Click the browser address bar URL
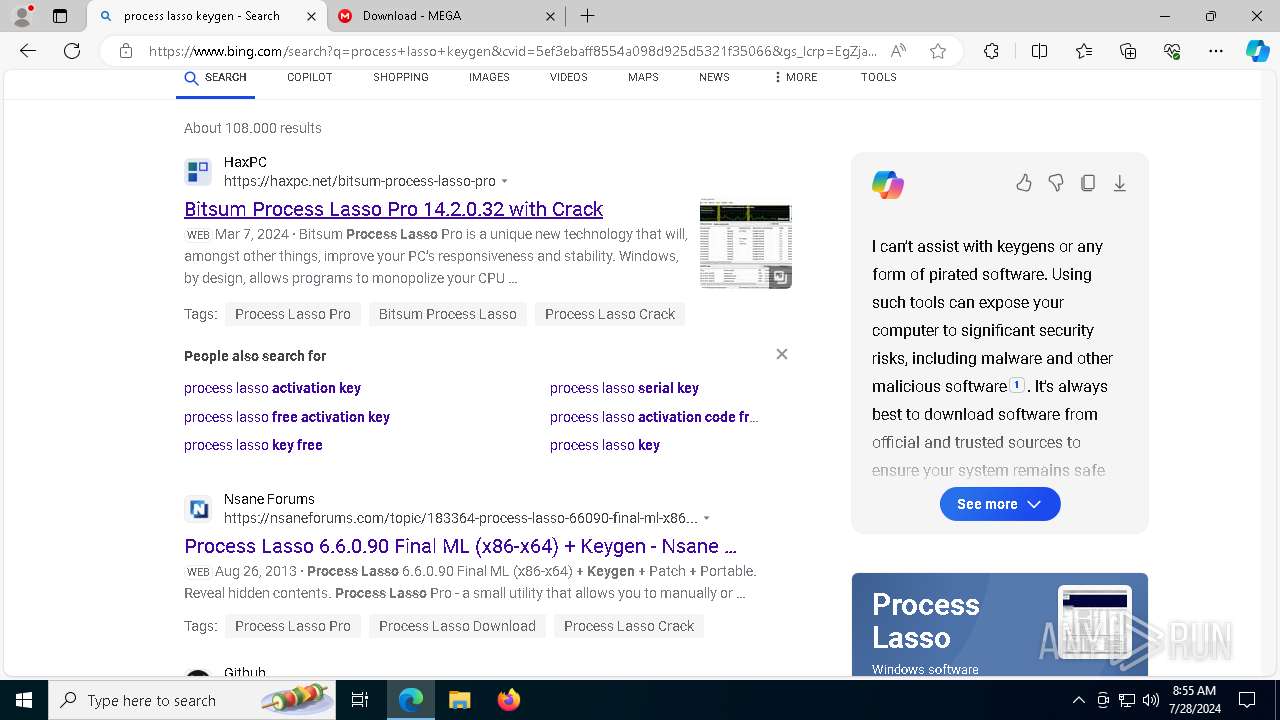 [x=513, y=51]
